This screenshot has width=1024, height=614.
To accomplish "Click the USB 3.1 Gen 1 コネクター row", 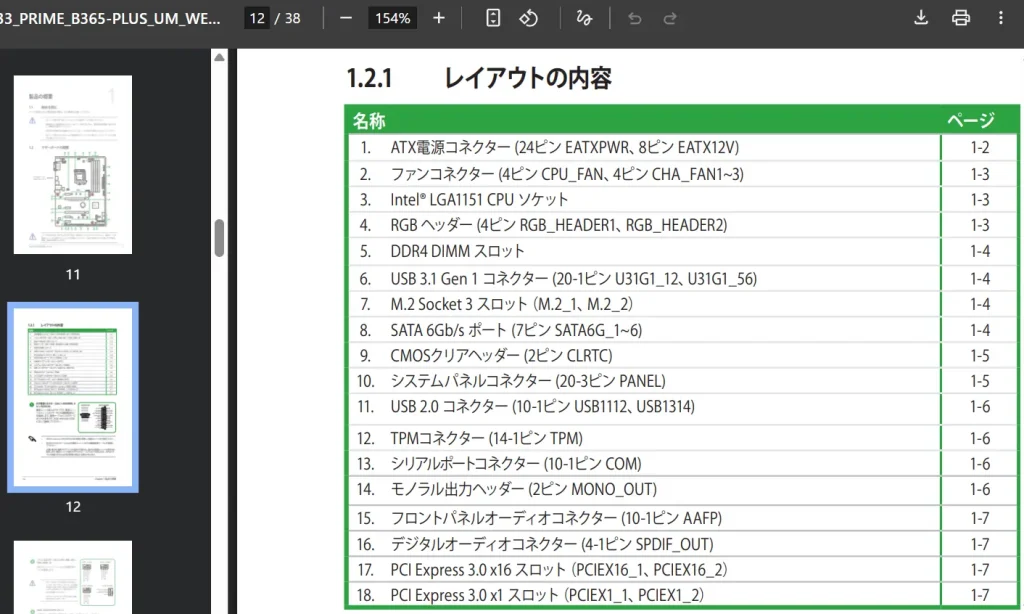I will click(573, 279).
